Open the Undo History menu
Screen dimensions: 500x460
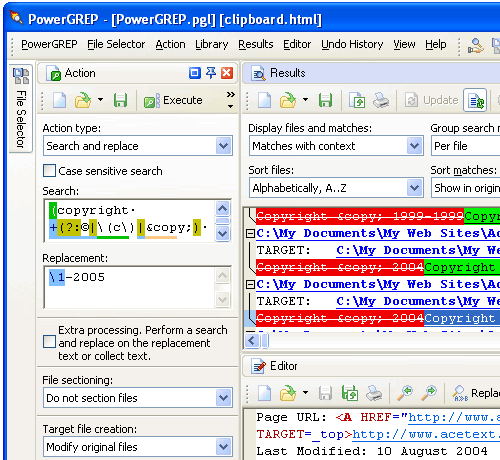point(352,44)
